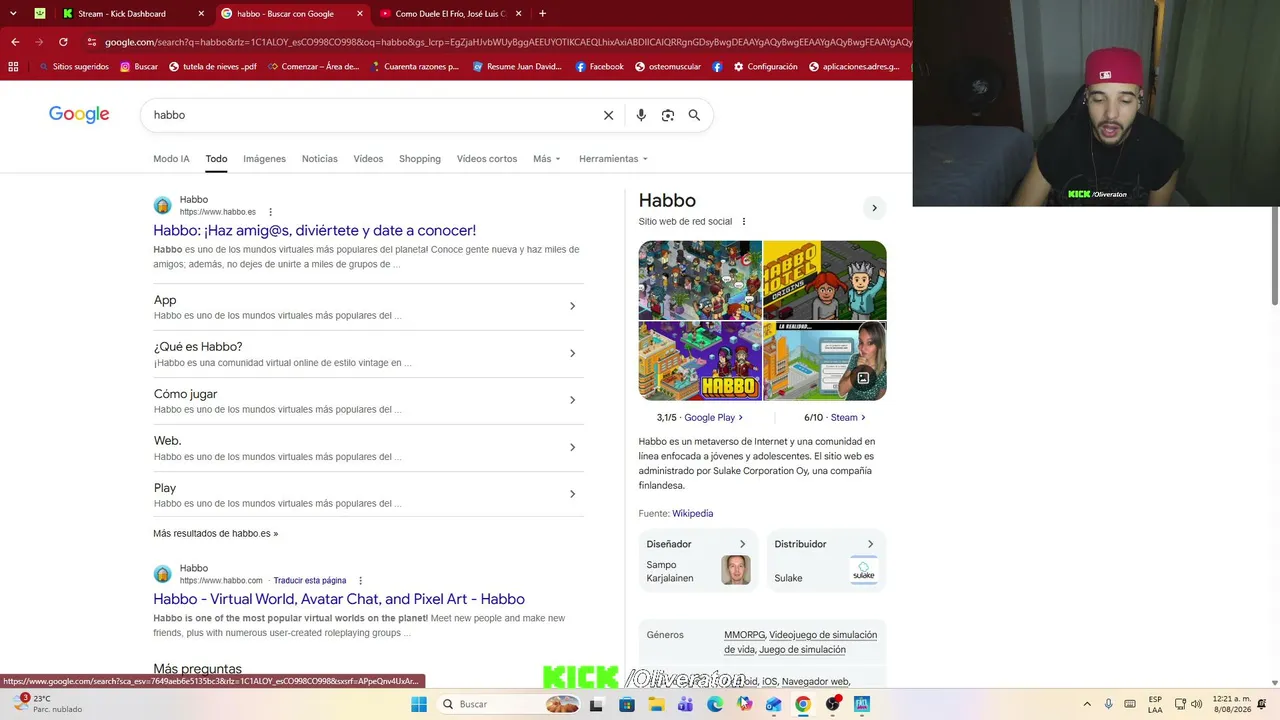Open Microsoft Store from the taskbar
This screenshot has height=720, width=1280.
coord(627,704)
